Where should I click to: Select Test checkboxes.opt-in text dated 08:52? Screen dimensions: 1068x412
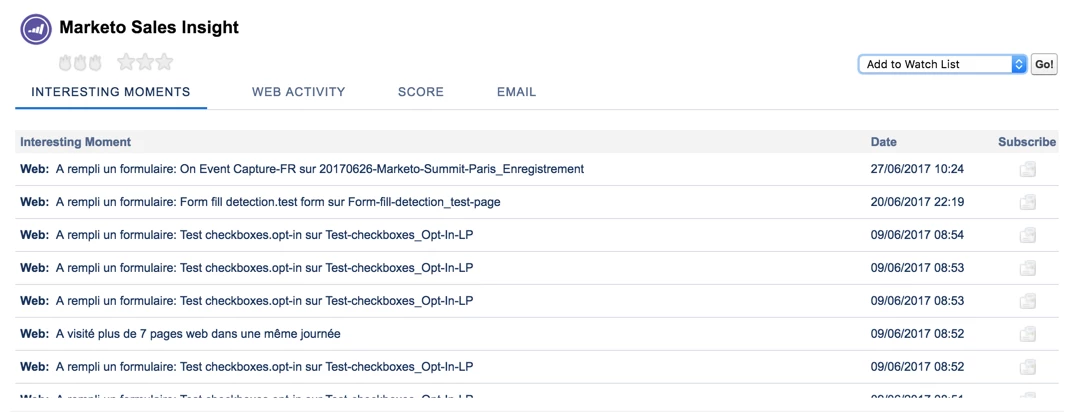click(x=264, y=366)
